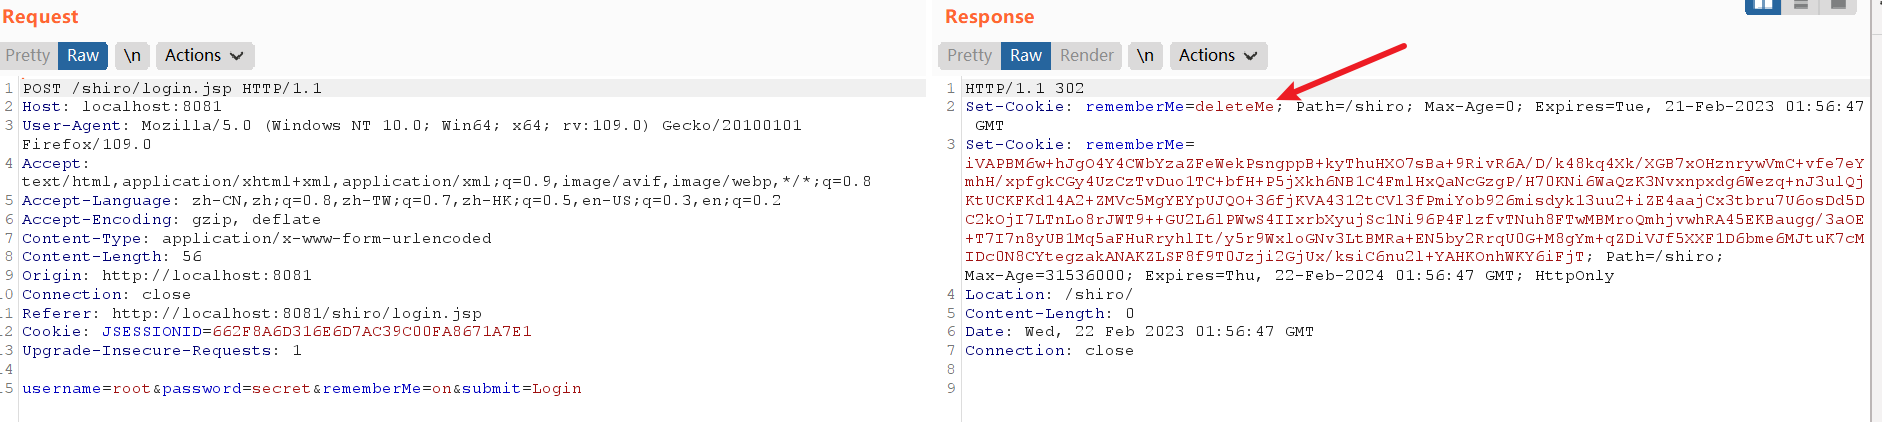
Task: Select side-by-side split layout icon
Action: [1764, 6]
